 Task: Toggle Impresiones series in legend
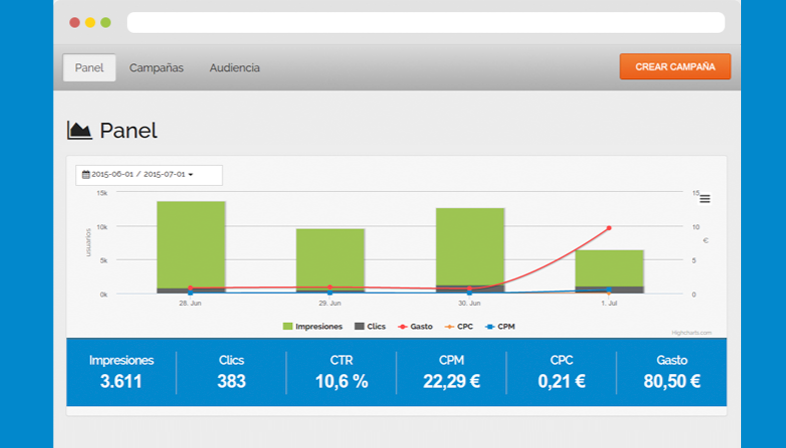point(313,326)
